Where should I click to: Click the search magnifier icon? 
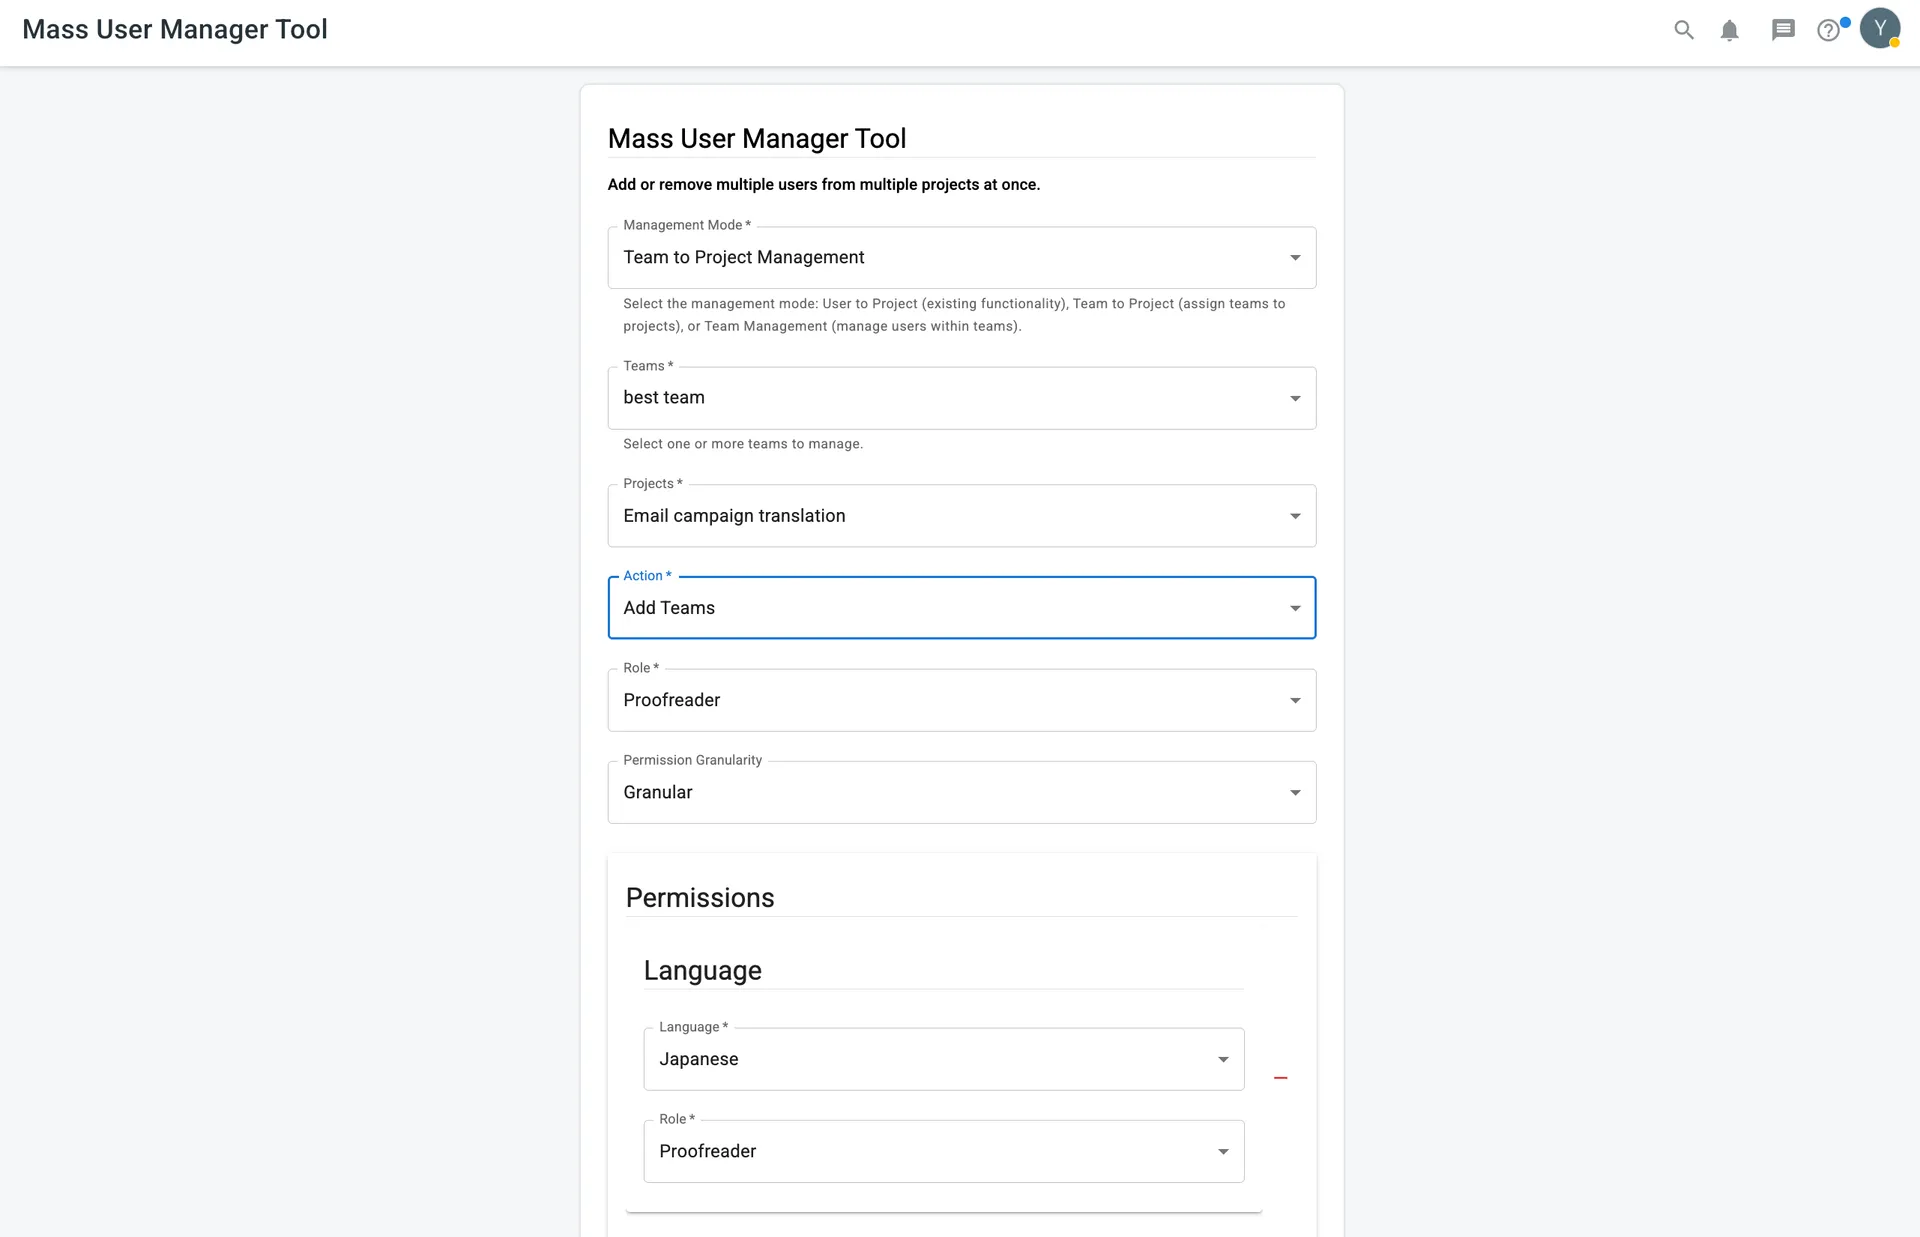[1684, 30]
